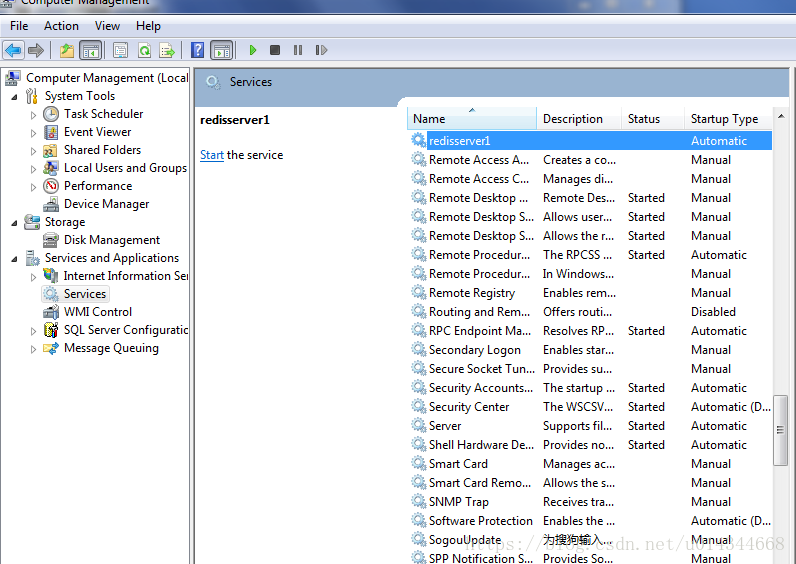This screenshot has height=564, width=796.
Task: Collapse the System Tools tree node
Action: 14,96
